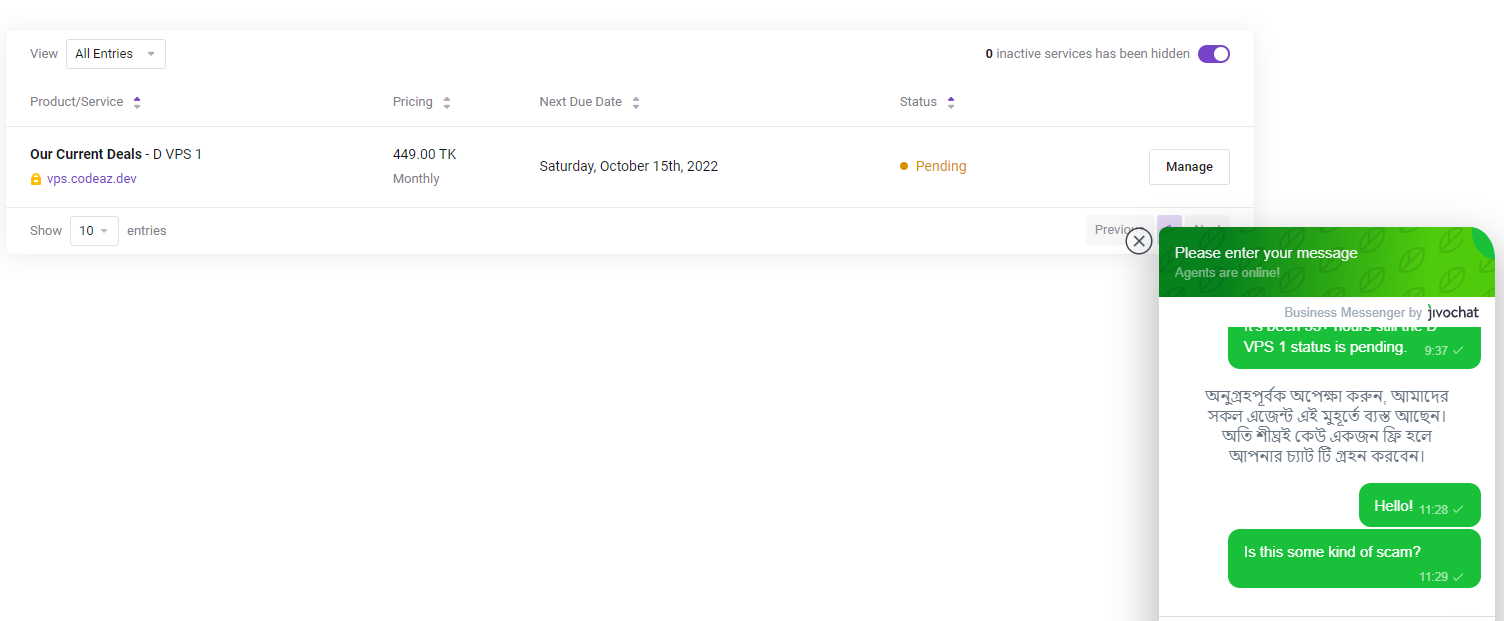Click the Manage button for D VPS 1
The height and width of the screenshot is (621, 1504).
pos(1189,167)
